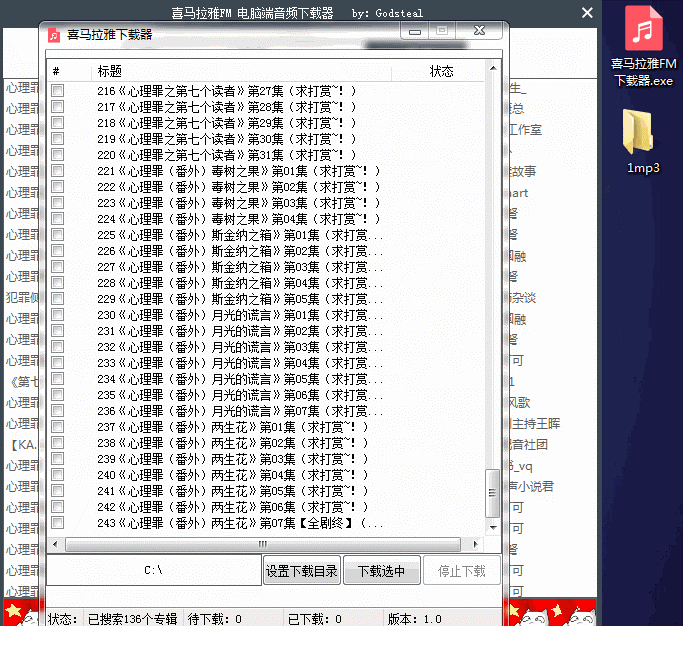Minimize the 喜马拉雅下载器 window
Screen dimensions: 683x649
click(415, 31)
